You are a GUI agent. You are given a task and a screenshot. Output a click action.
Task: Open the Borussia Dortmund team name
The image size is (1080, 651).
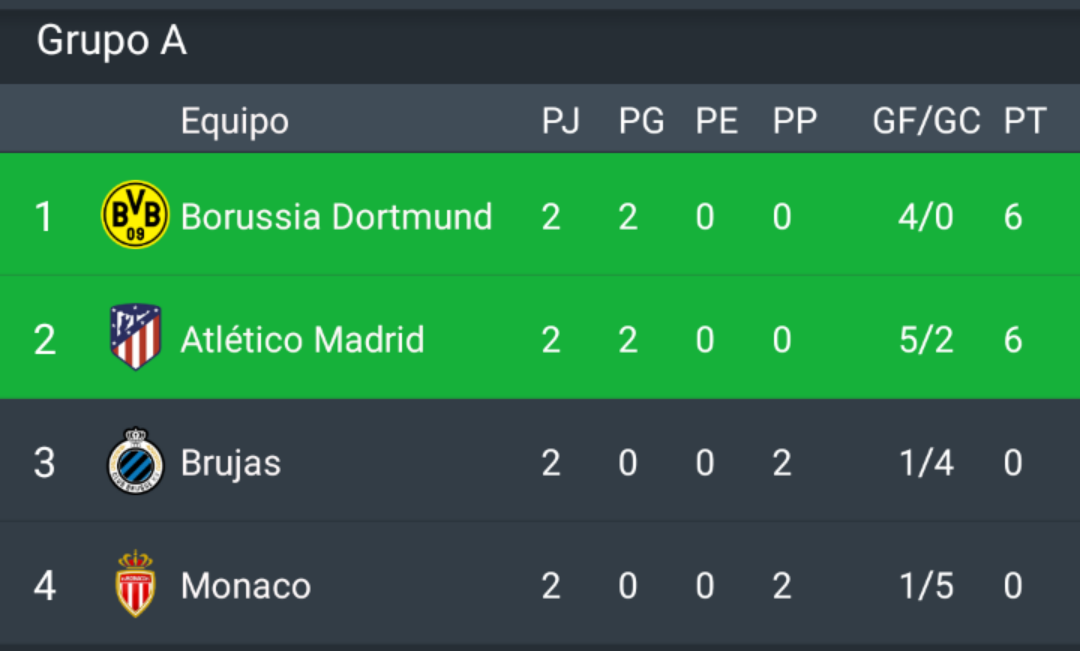tap(336, 217)
